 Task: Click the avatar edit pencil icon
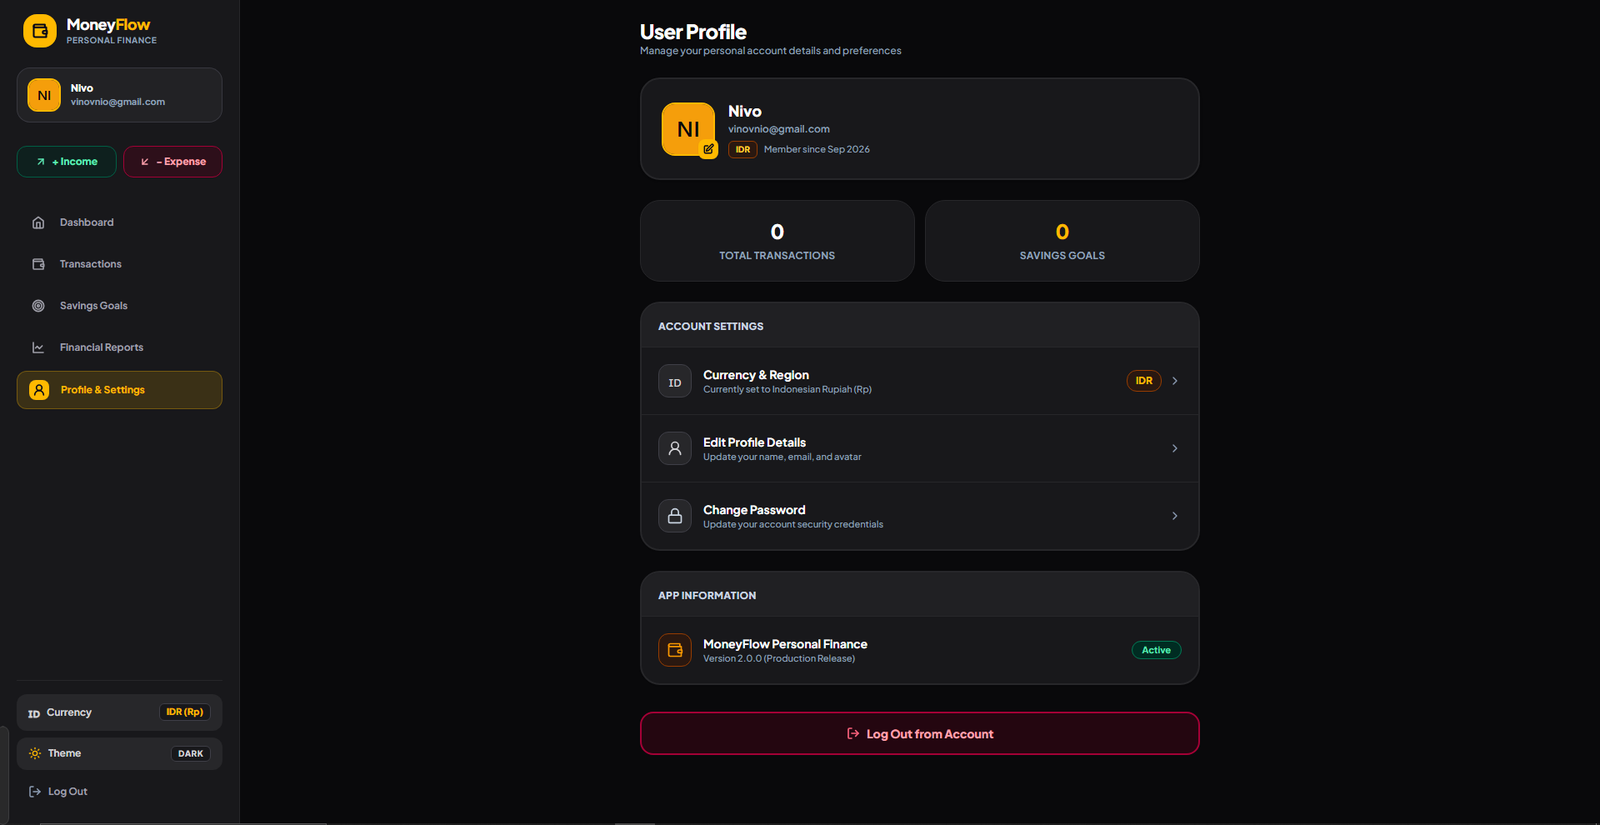point(708,149)
